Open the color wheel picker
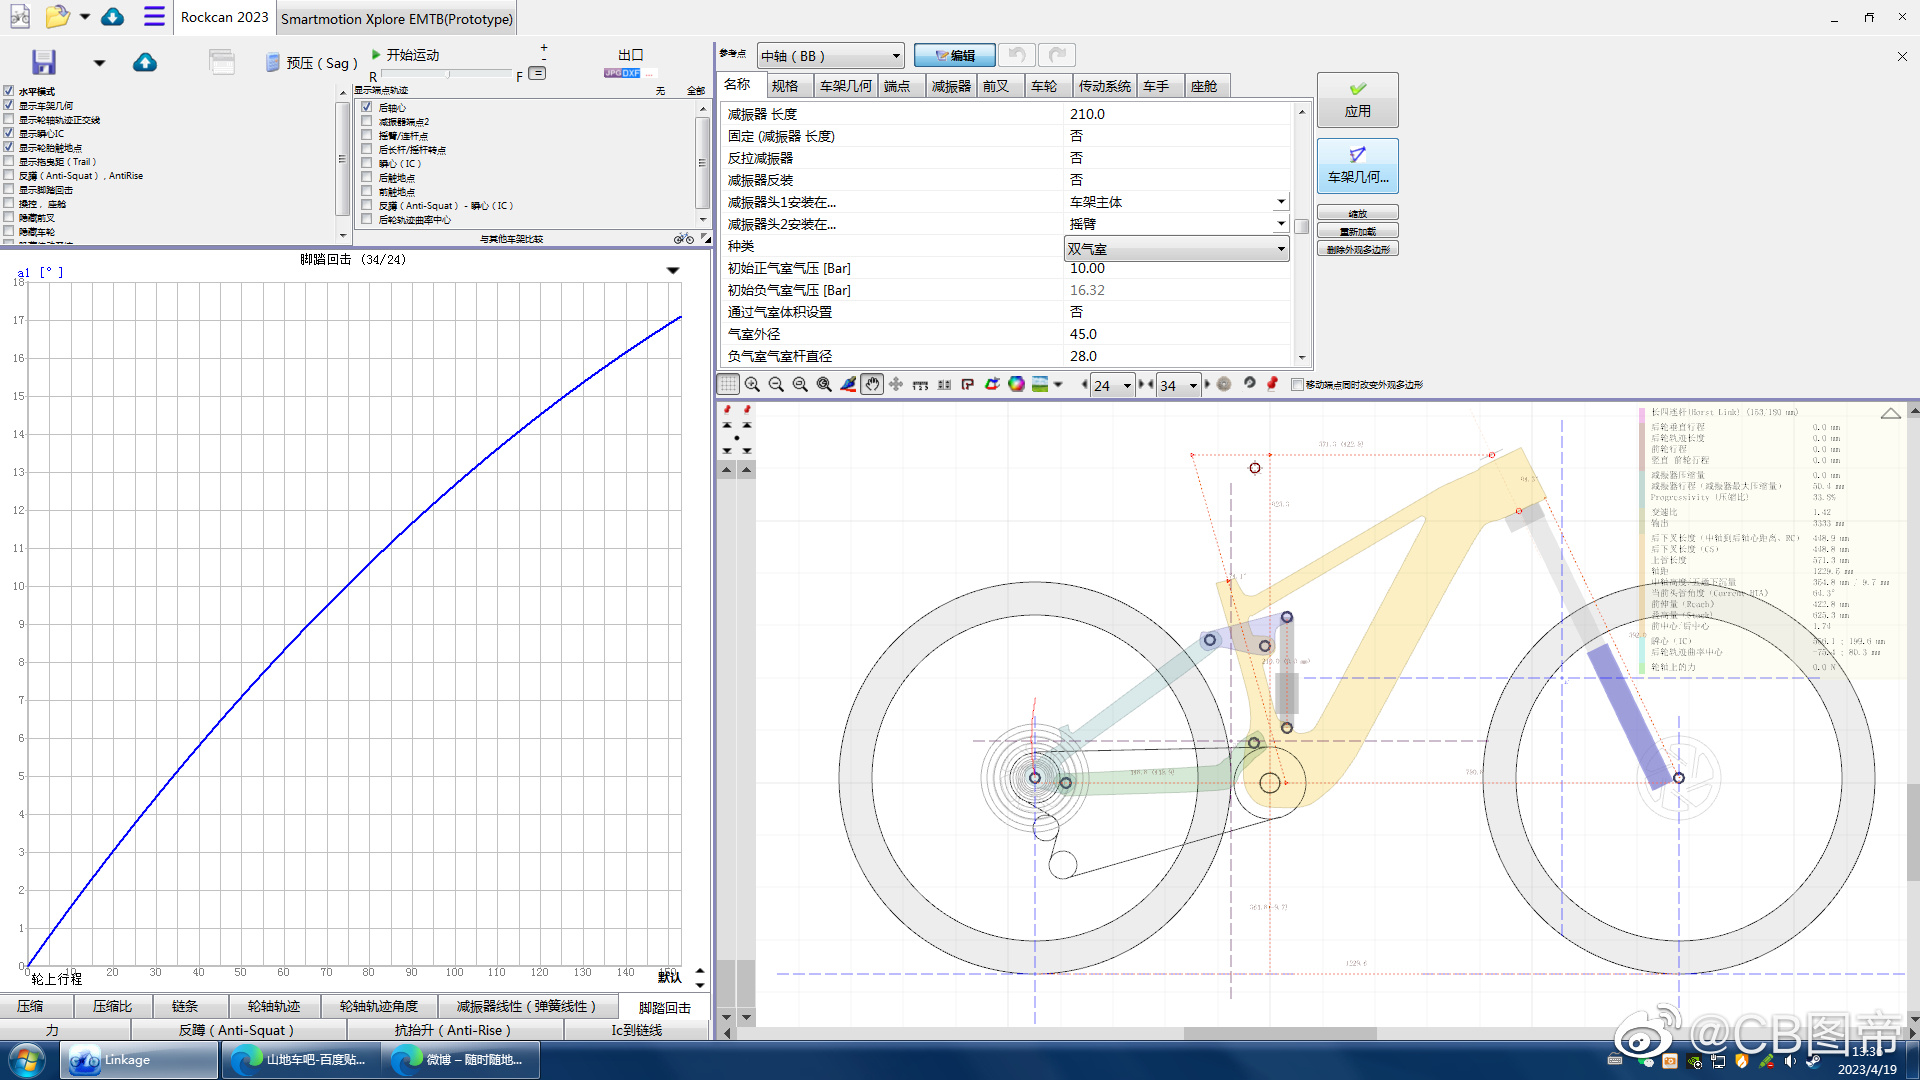The width and height of the screenshot is (1920, 1080). (1016, 384)
